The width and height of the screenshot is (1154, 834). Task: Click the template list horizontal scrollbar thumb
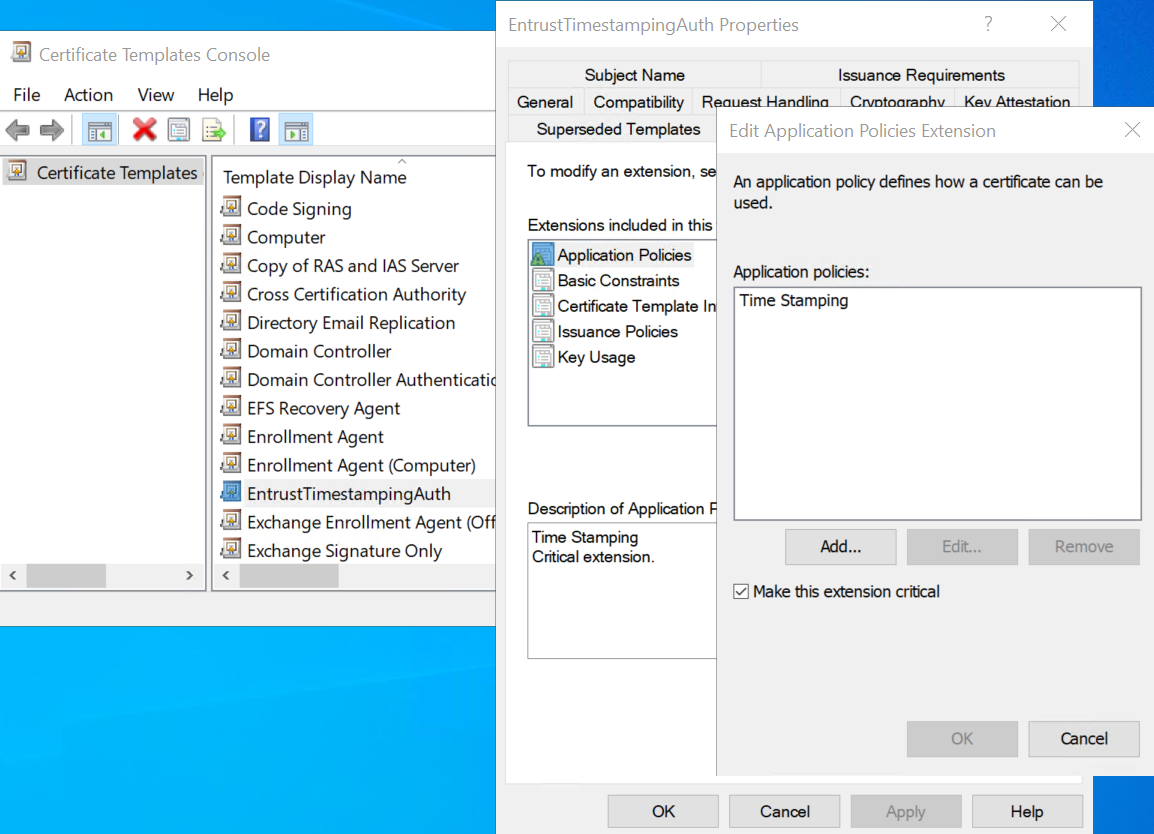click(289, 576)
